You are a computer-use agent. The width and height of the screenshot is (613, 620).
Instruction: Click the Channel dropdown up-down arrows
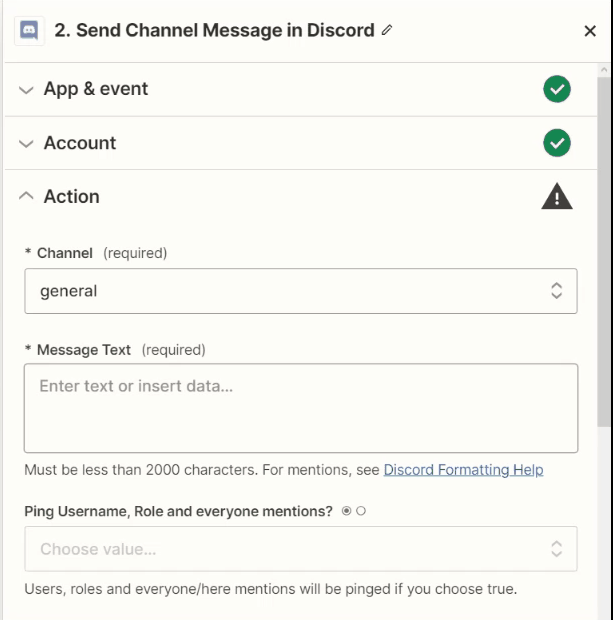click(556, 291)
